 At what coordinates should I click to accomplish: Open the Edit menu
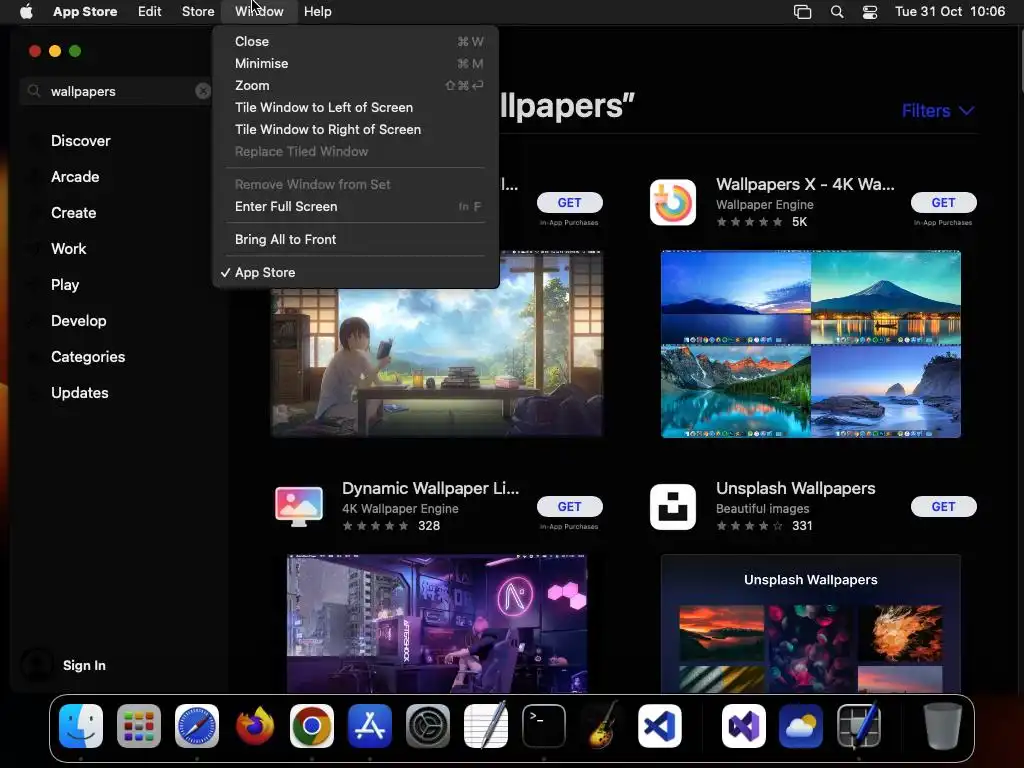coord(150,11)
